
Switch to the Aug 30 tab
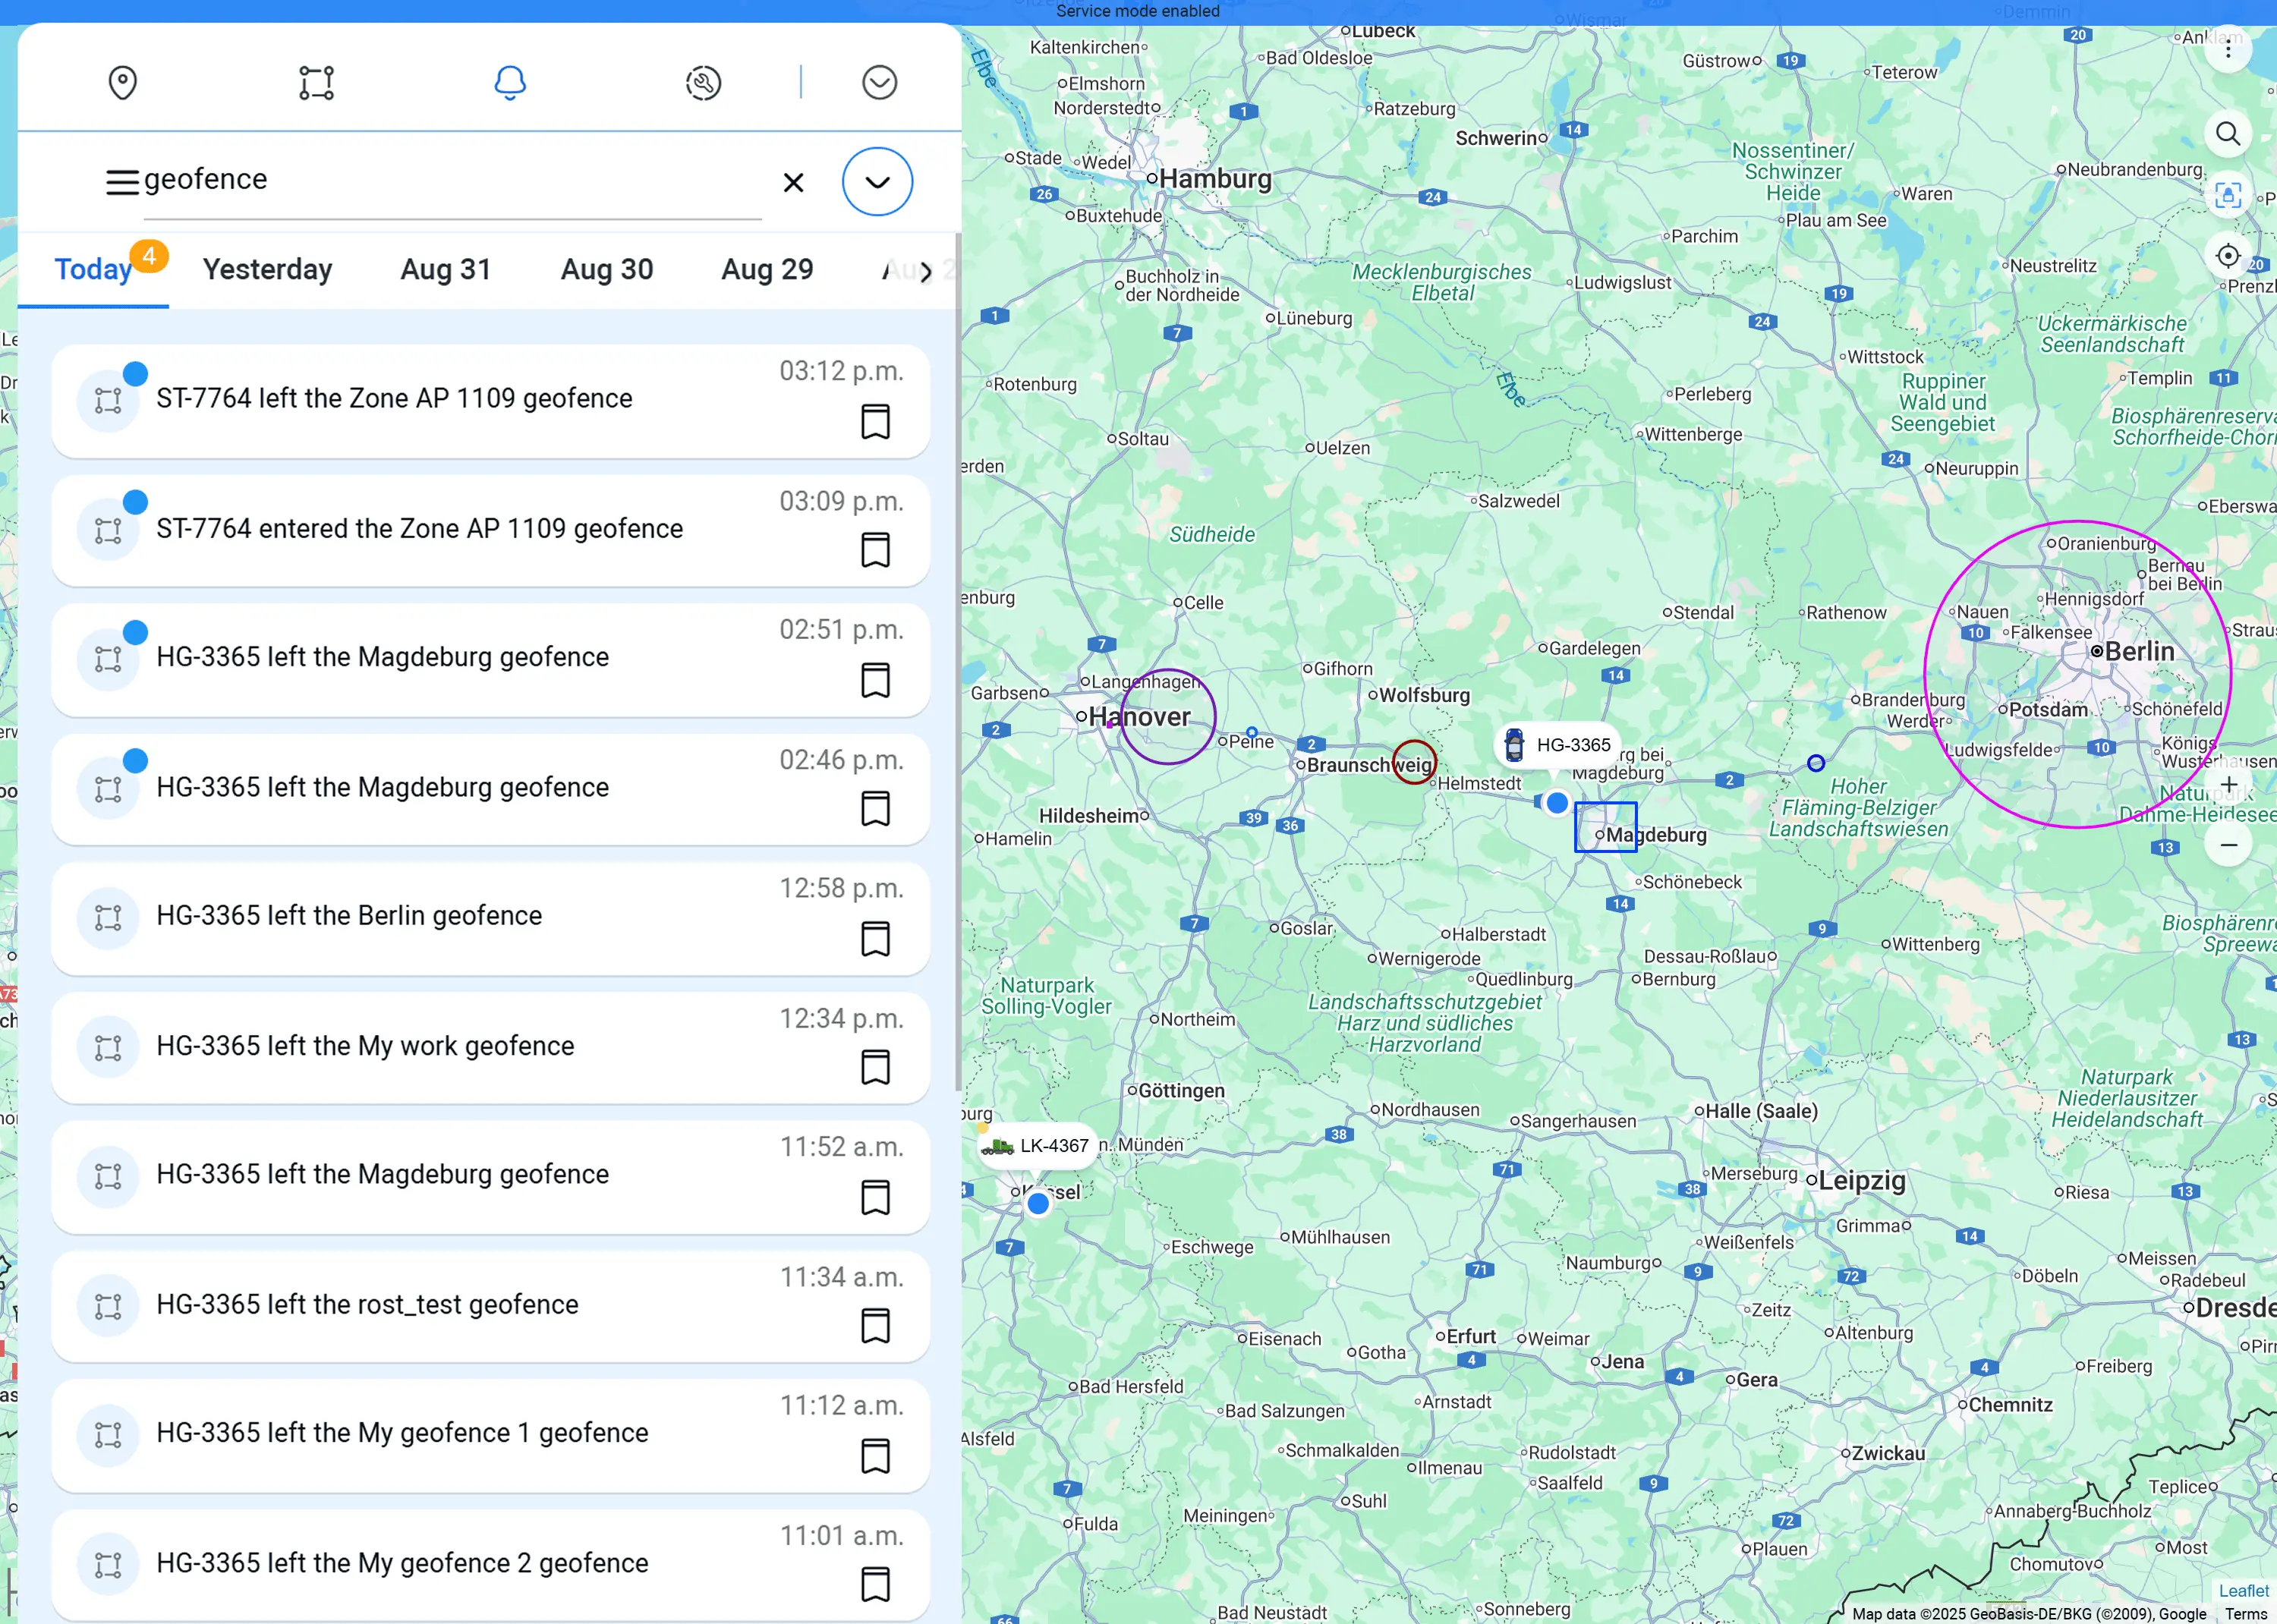(606, 270)
